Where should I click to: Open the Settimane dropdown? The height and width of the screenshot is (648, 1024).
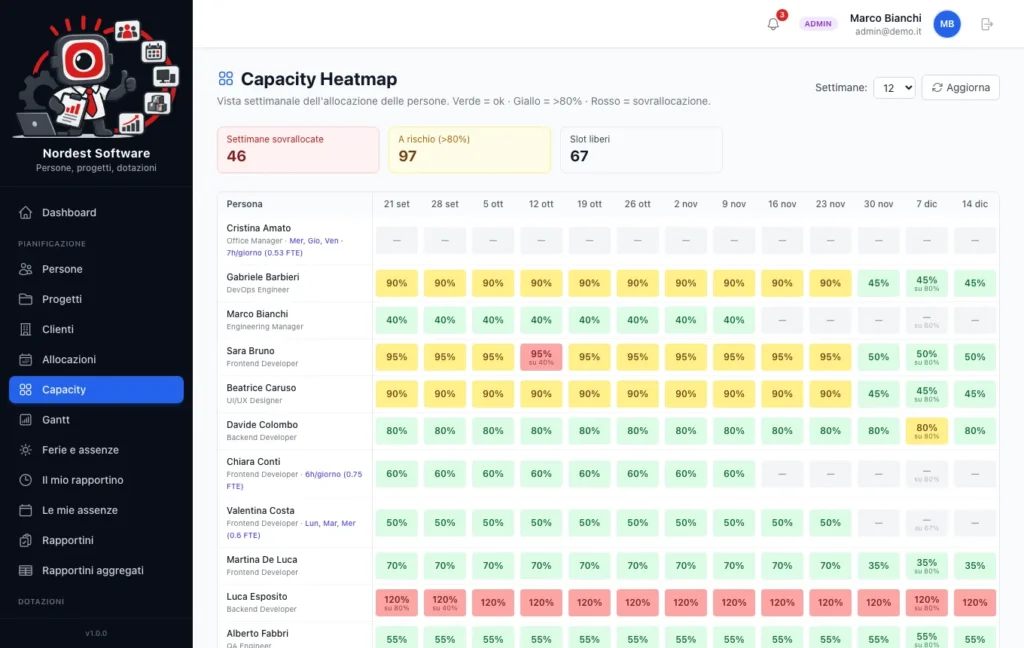pos(894,88)
